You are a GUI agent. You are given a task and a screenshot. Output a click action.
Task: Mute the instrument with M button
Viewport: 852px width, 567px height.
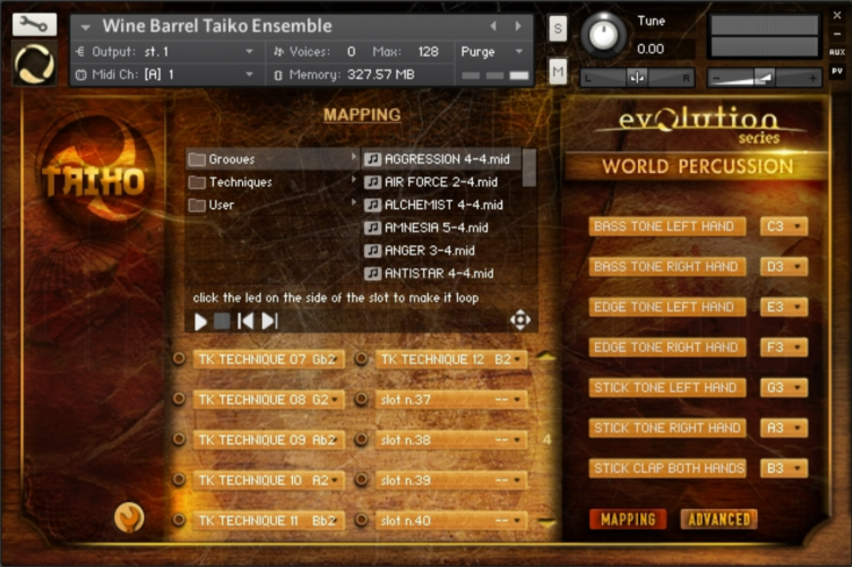tap(557, 71)
